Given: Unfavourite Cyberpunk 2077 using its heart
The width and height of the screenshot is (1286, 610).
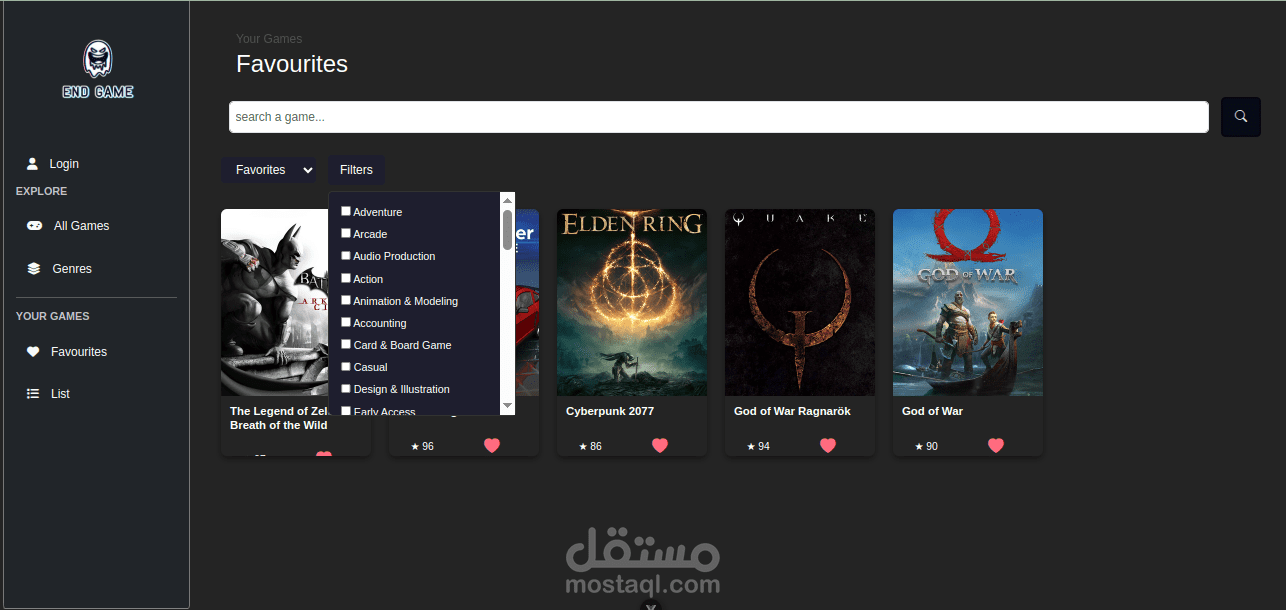Looking at the screenshot, I should 660,446.
